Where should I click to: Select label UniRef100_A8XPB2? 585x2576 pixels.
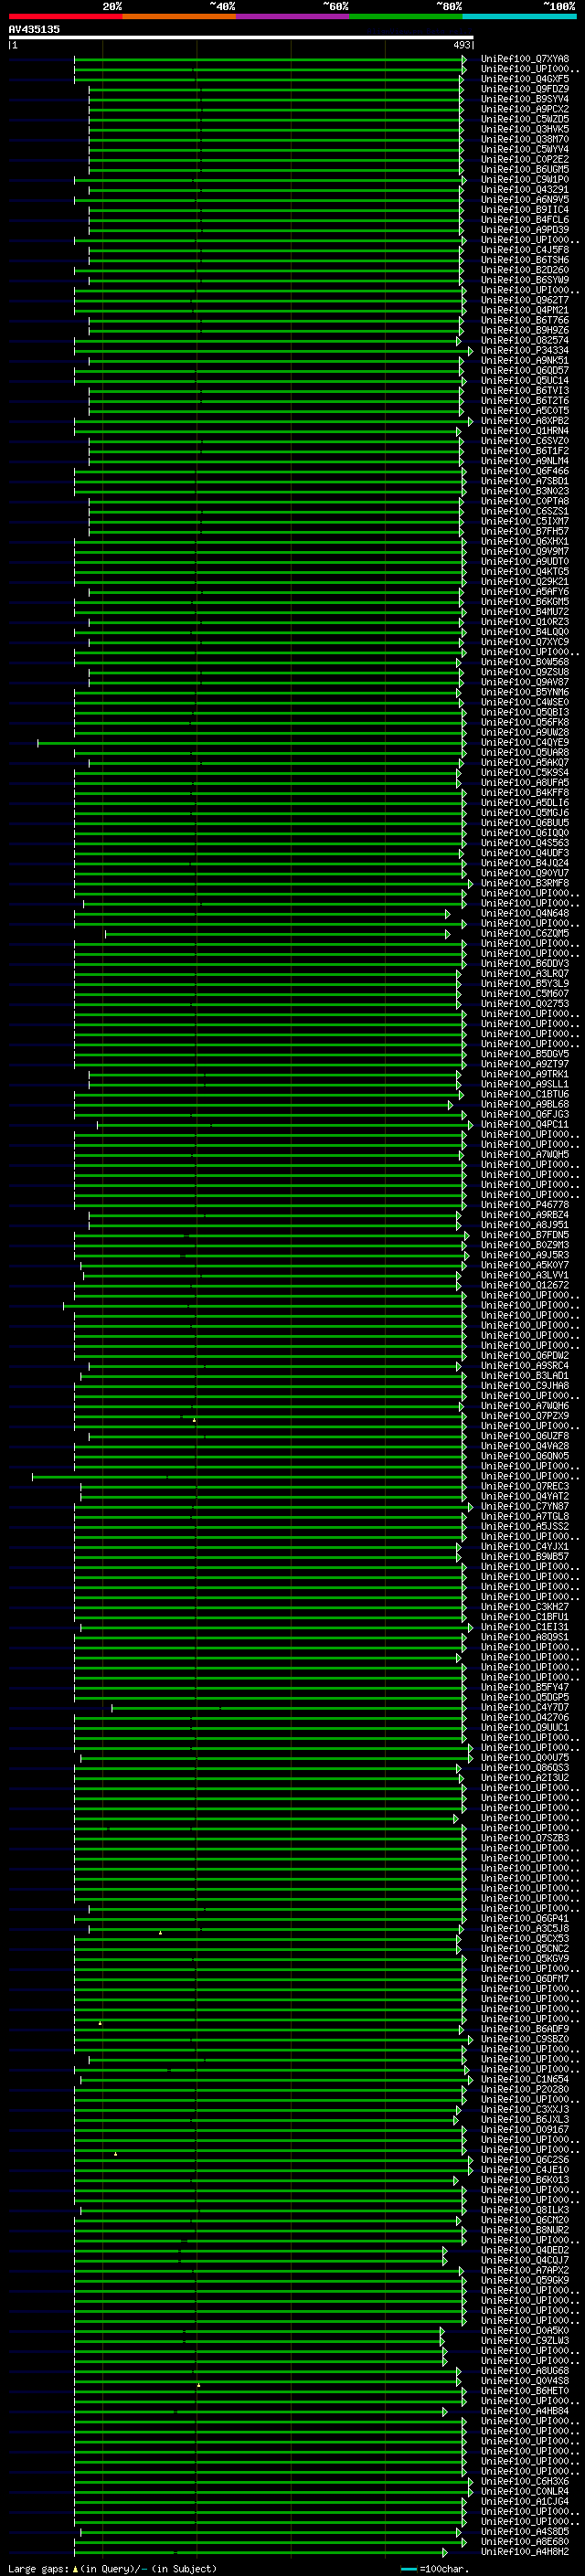tap(525, 421)
